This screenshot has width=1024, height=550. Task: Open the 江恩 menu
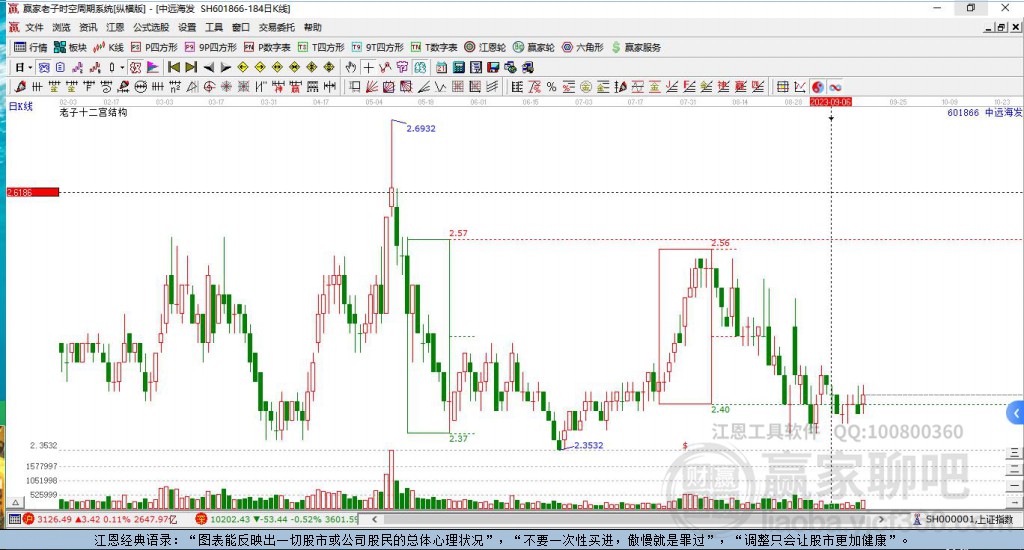115,27
